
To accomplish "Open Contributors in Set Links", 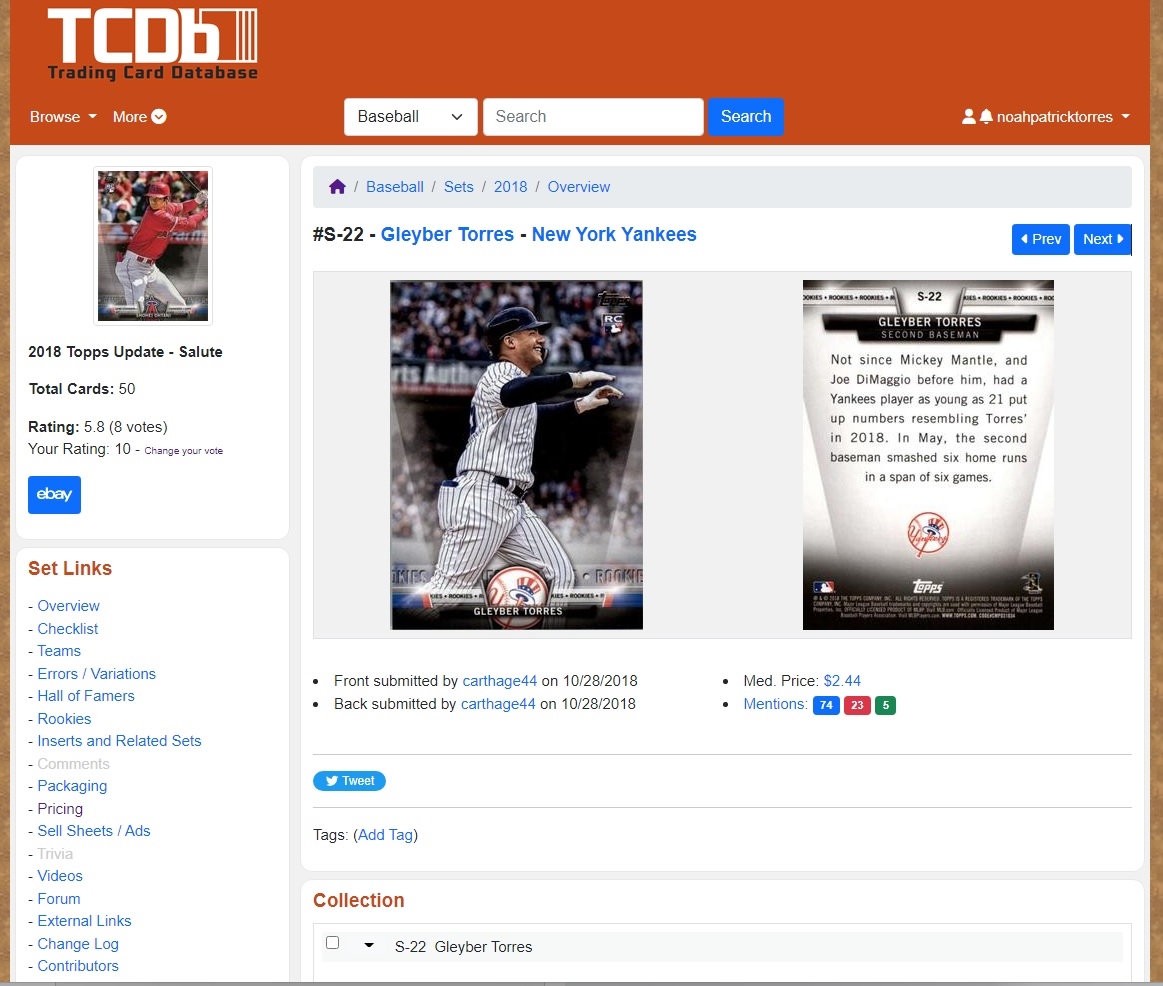I will 78,966.
